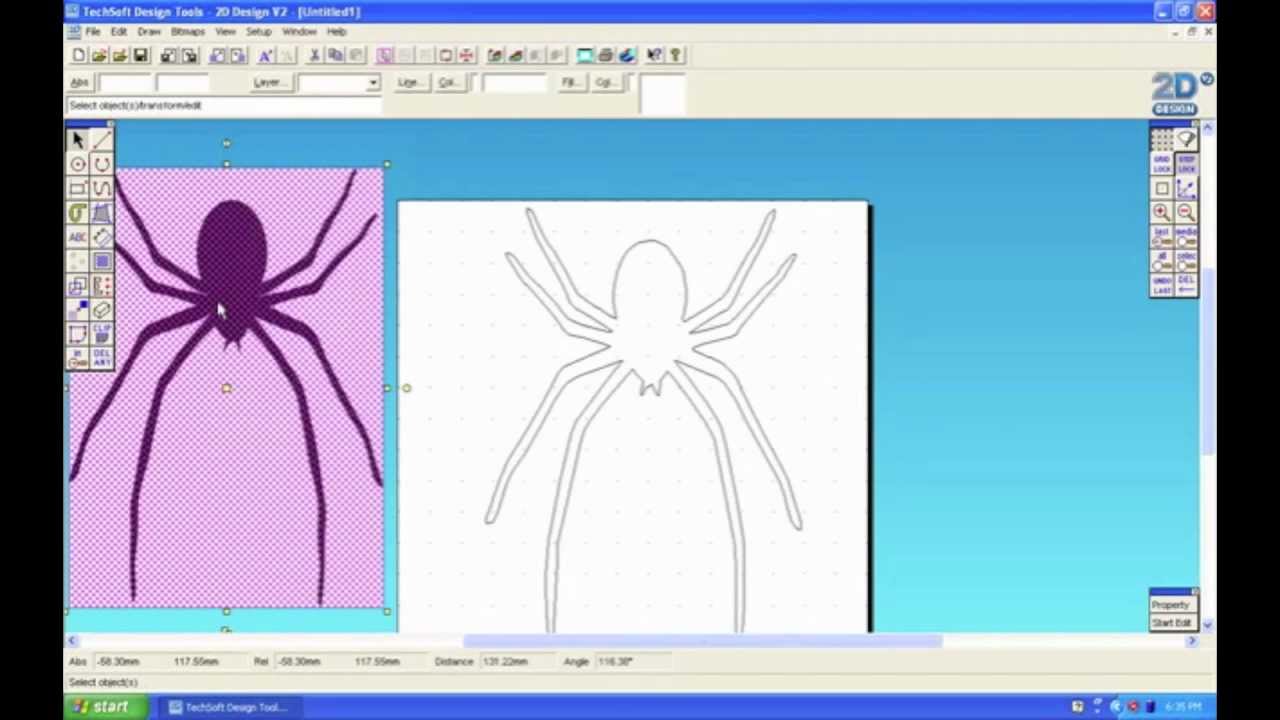Click the horizontal scrollbar thumb
This screenshot has height=720, width=1280.
pos(702,641)
